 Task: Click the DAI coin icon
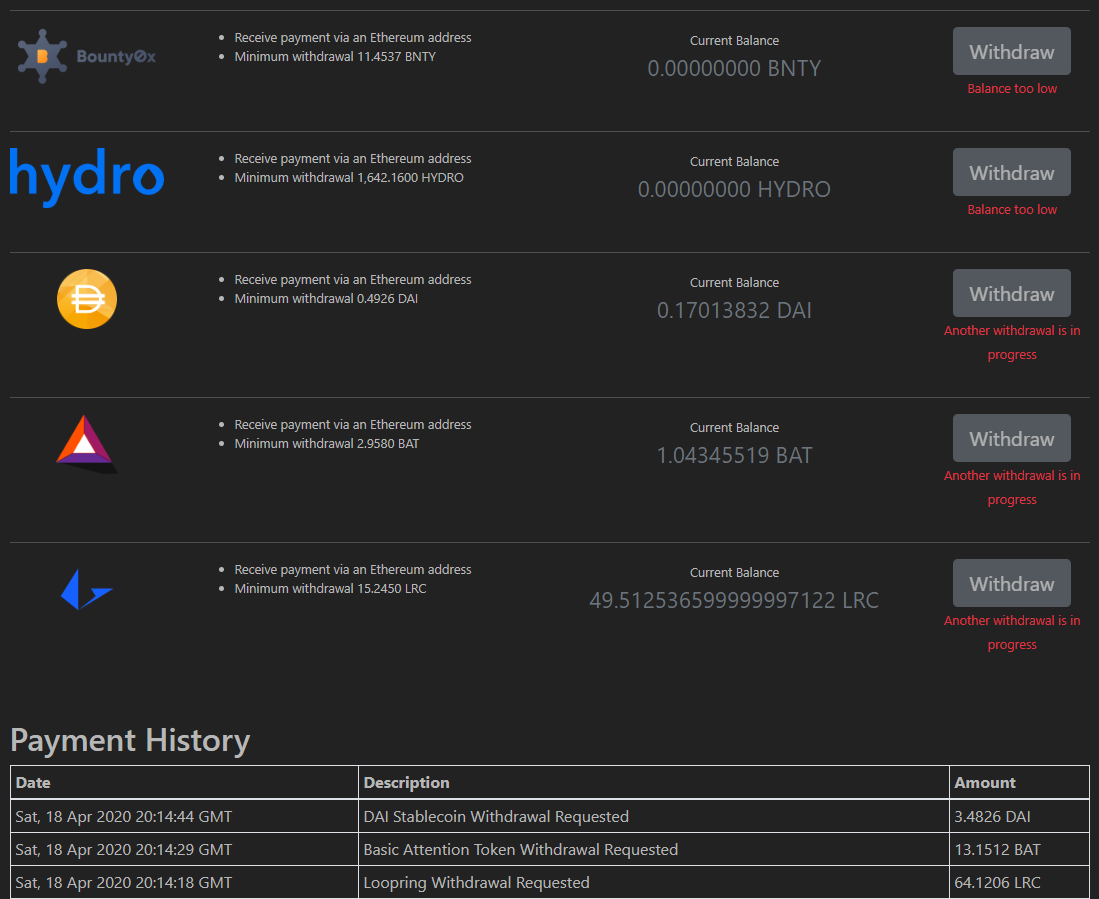coord(87,299)
